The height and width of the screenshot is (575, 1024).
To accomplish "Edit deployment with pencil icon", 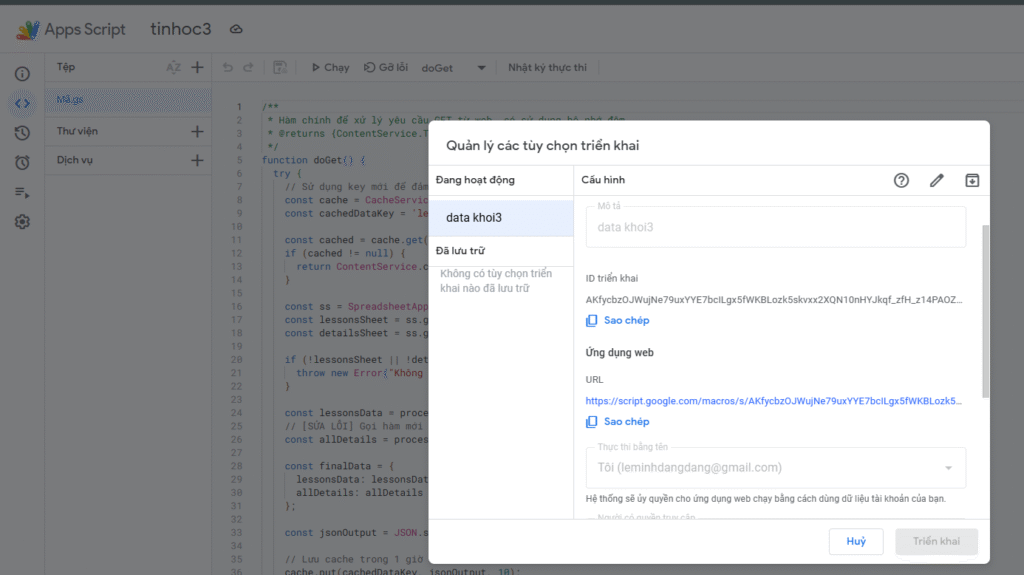I will pos(936,180).
